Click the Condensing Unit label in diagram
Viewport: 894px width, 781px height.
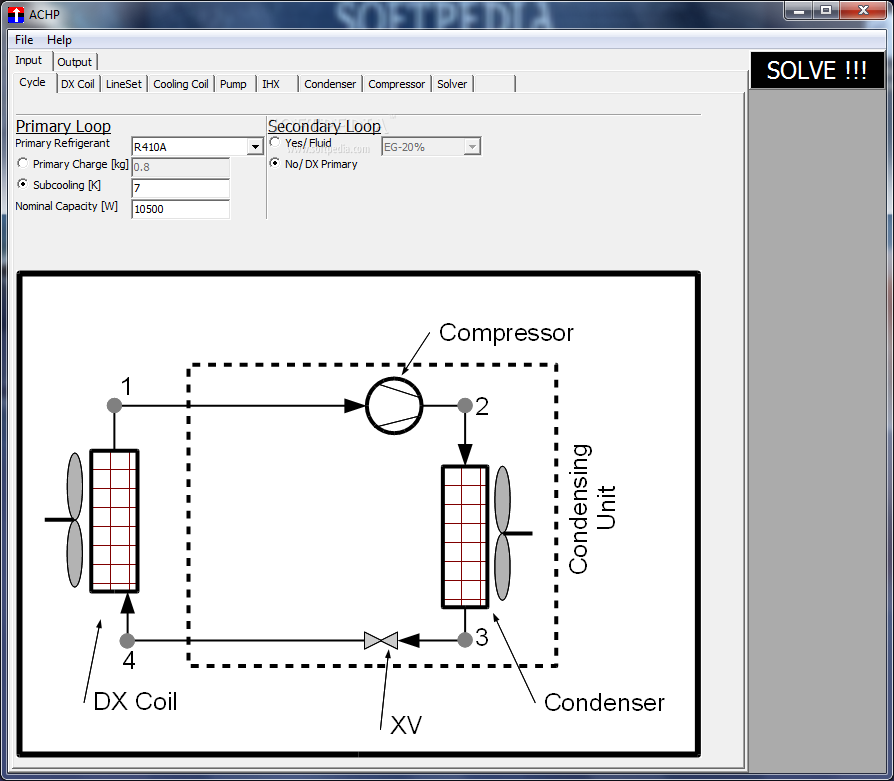(x=592, y=509)
